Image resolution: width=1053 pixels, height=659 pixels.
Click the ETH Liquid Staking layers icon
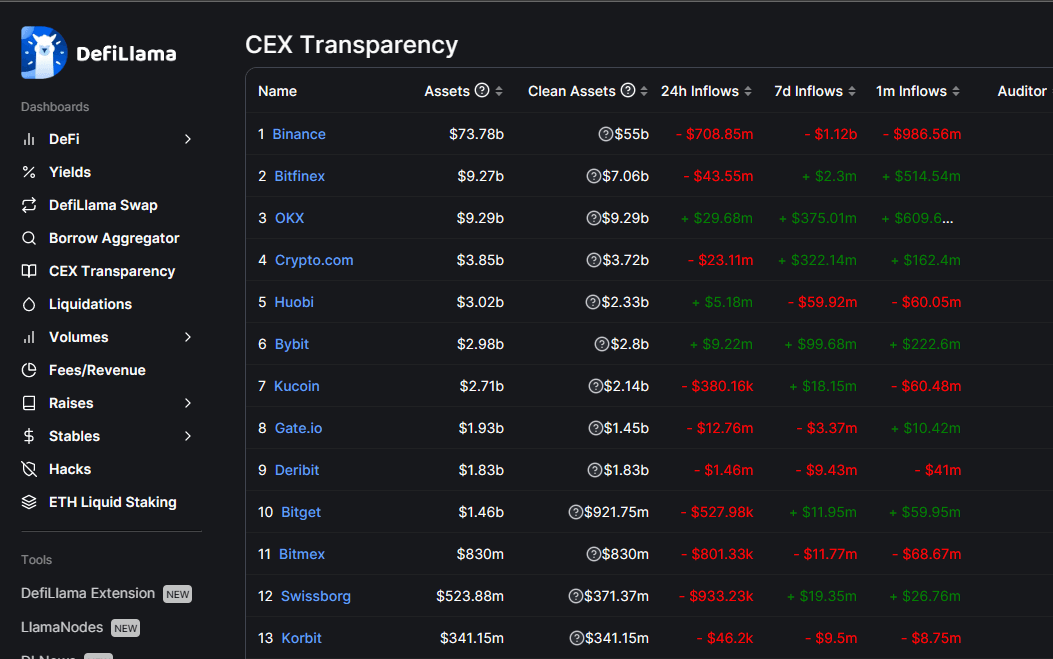click(x=29, y=502)
